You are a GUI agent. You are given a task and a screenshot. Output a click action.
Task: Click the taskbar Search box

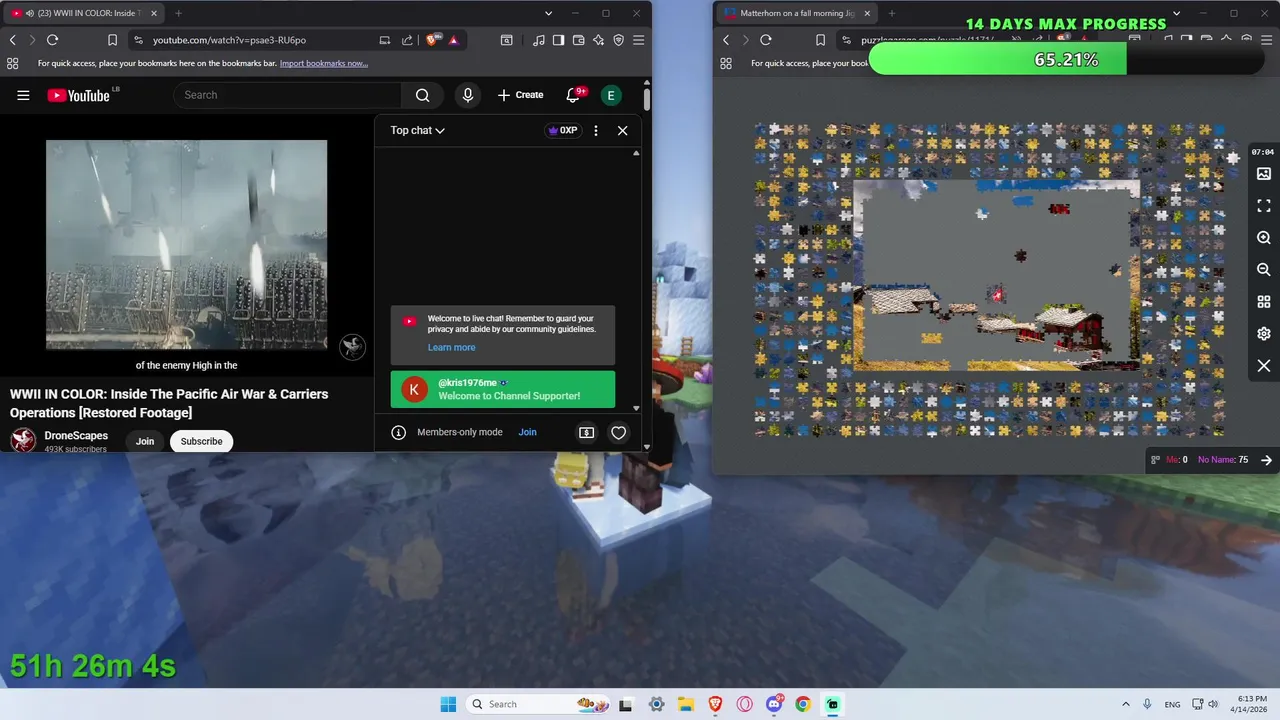pos(538,704)
